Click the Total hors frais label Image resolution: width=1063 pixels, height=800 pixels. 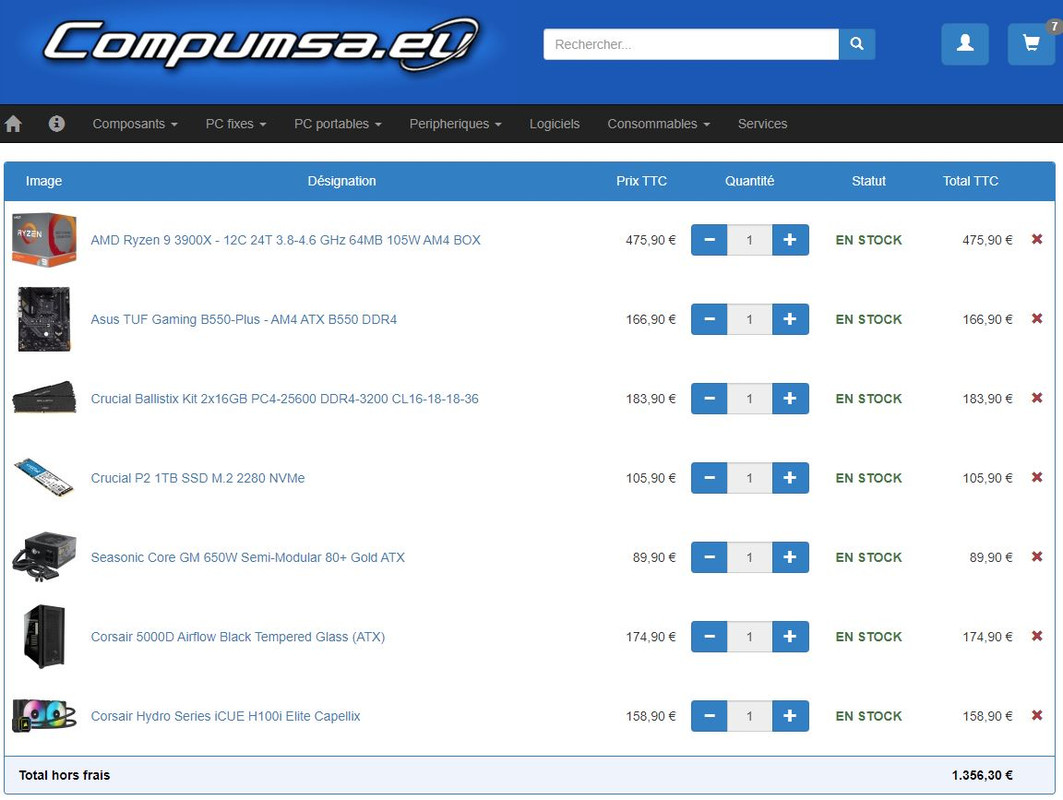[64, 775]
